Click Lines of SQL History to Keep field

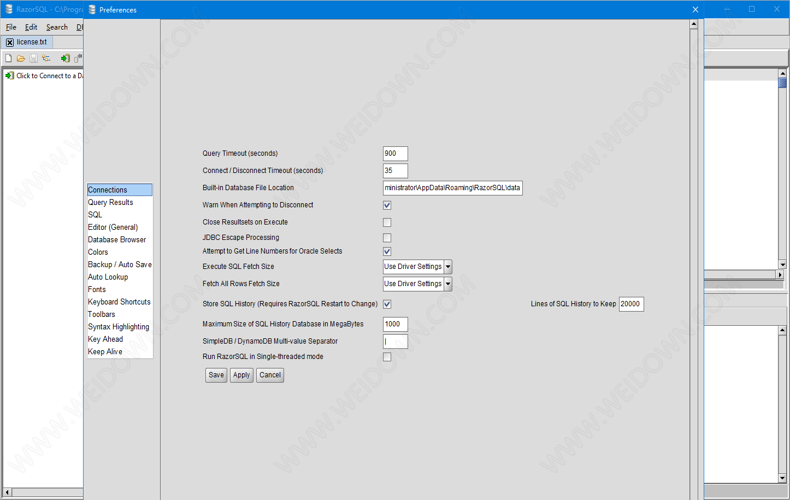click(x=631, y=304)
